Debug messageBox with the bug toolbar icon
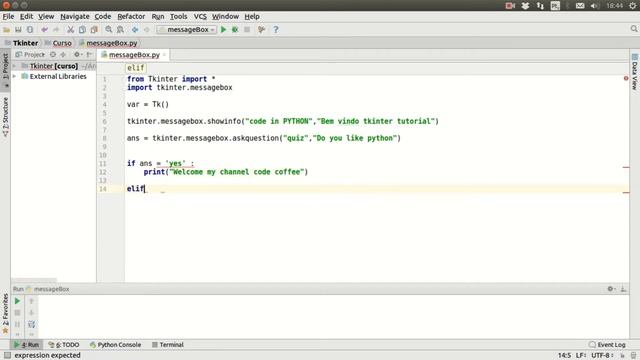This screenshot has height=360, width=640. point(235,29)
